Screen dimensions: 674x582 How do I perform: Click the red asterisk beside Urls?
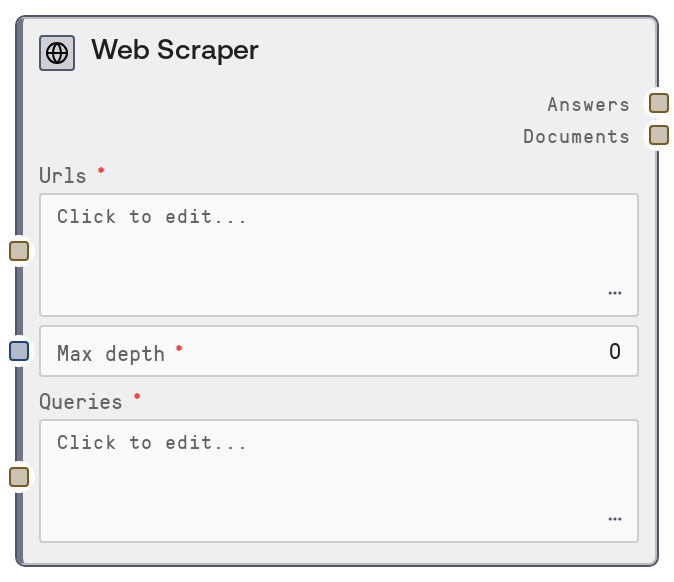click(x=100, y=172)
